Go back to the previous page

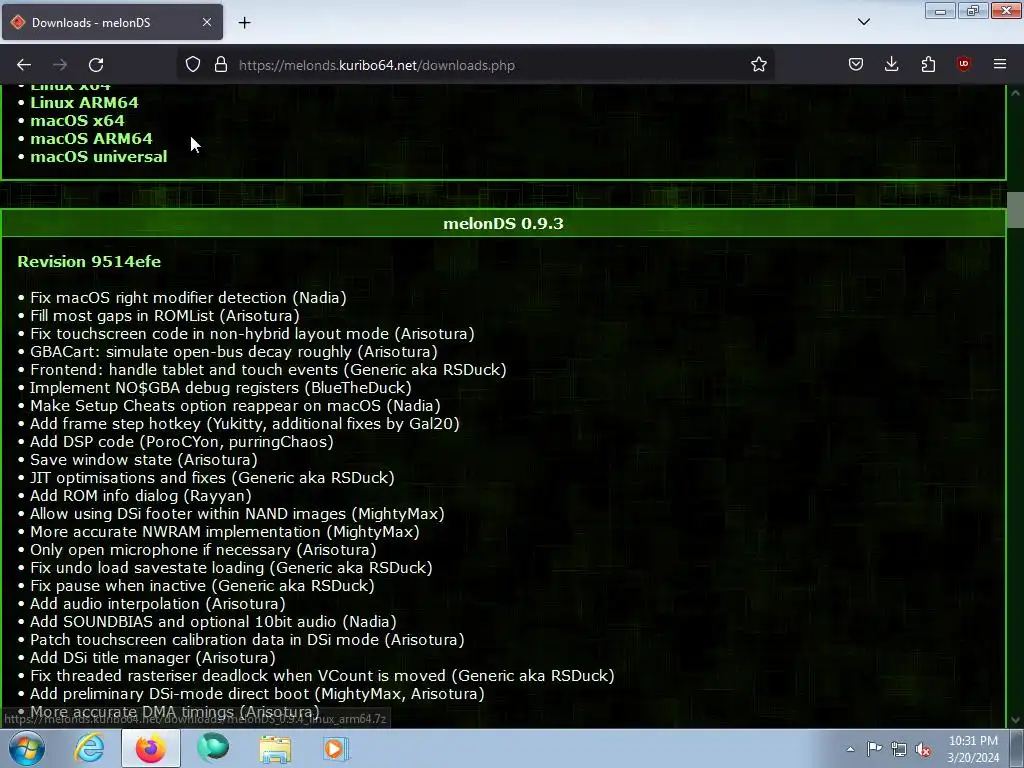coord(24,65)
